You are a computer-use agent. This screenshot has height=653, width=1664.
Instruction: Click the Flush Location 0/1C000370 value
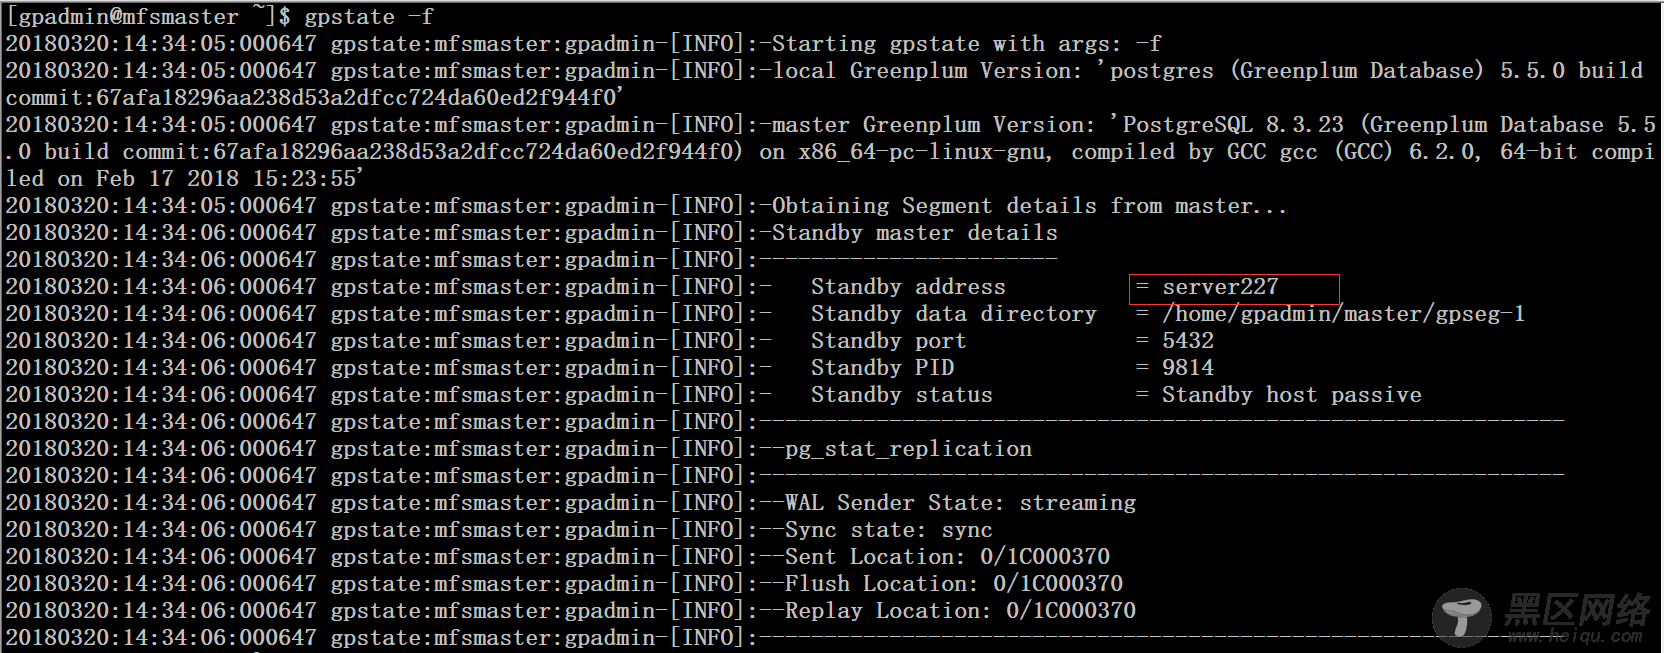pos(1058,584)
